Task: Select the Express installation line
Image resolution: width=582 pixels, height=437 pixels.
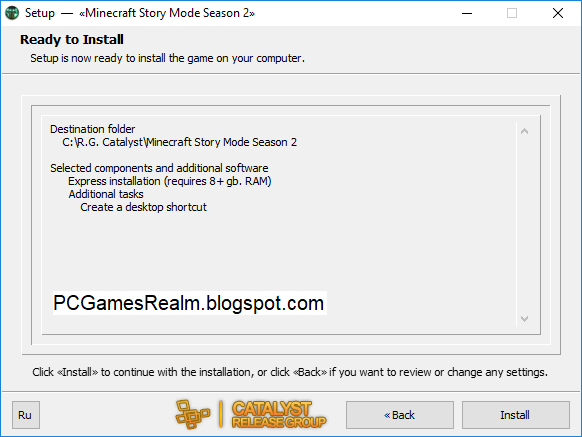Action: pos(170,181)
